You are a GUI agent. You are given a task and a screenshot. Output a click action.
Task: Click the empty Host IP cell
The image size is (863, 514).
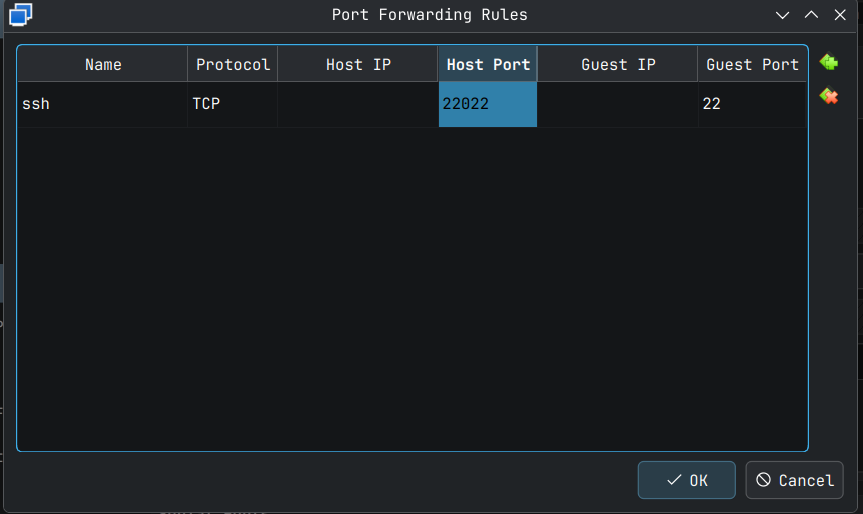358,104
